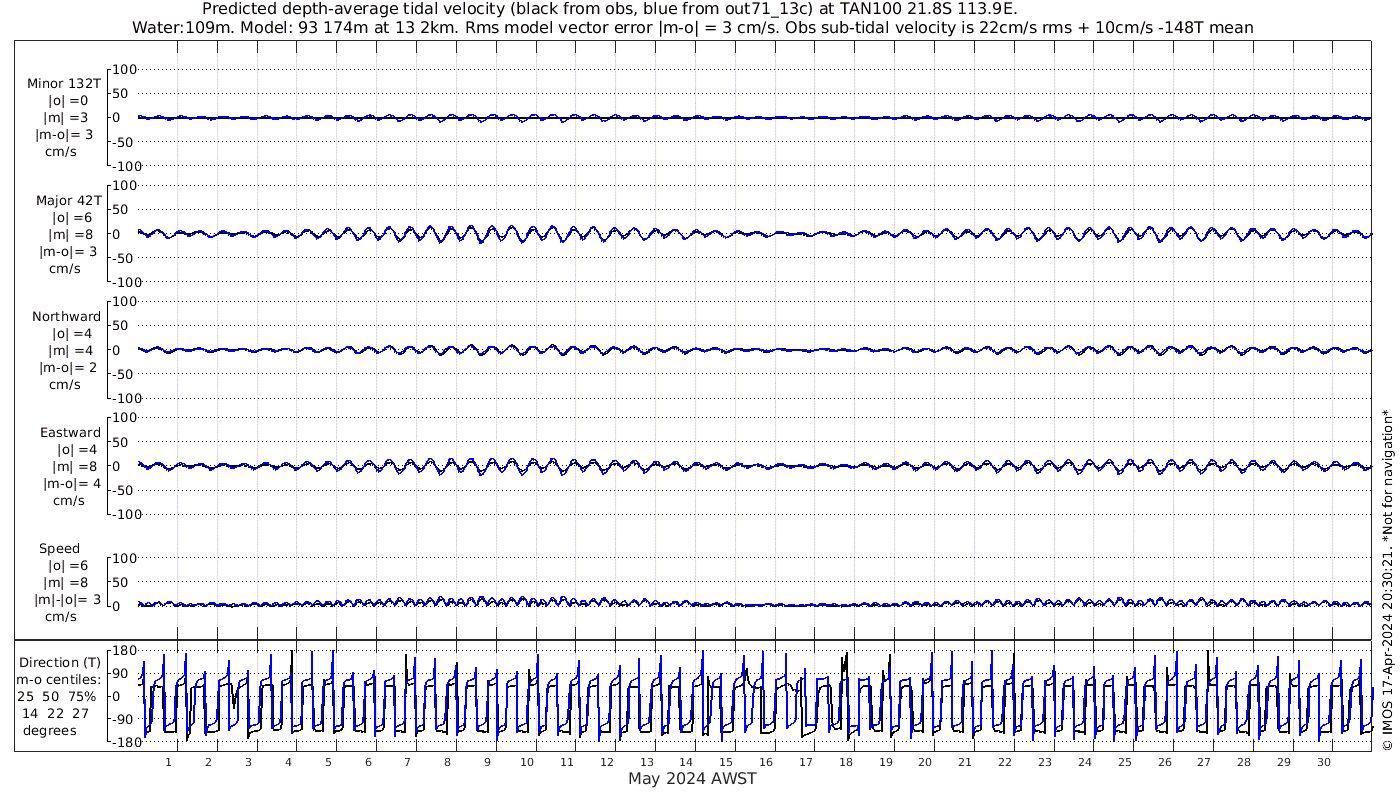Click the 'Speed' panel label
This screenshot has height=800, width=1400.
tap(60, 548)
